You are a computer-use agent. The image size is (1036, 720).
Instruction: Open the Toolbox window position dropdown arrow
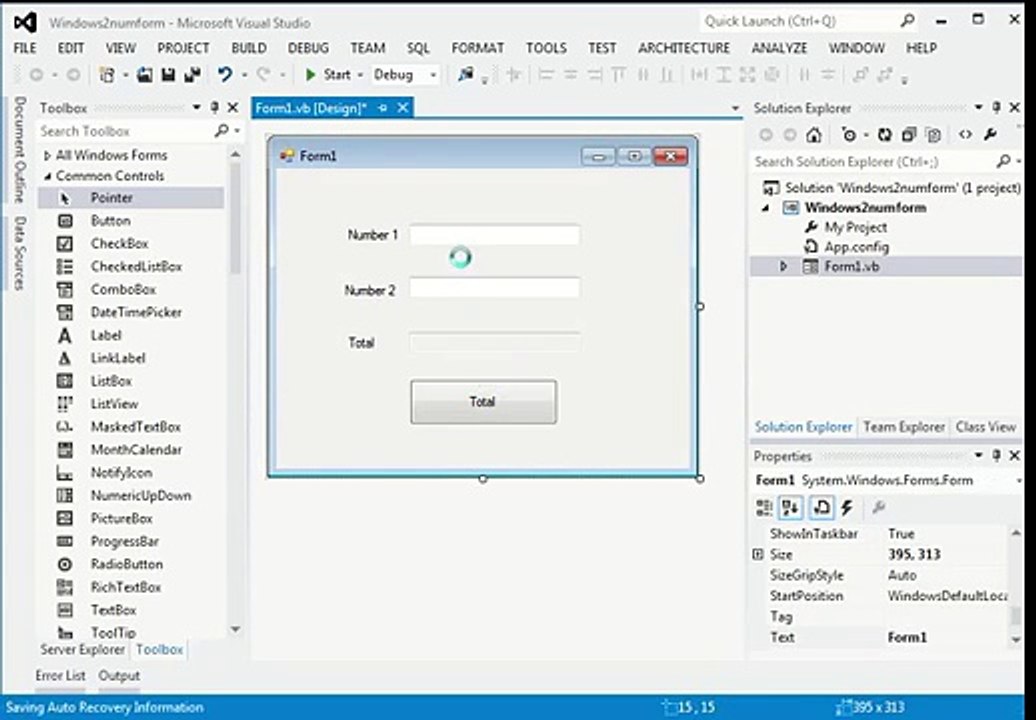click(196, 107)
